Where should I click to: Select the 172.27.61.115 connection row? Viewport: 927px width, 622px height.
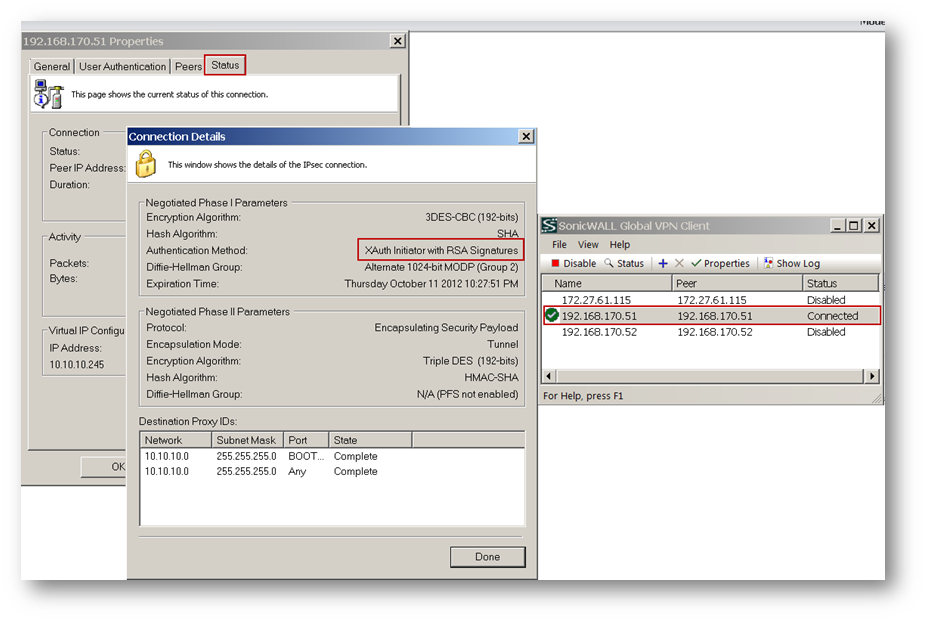[x=711, y=300]
